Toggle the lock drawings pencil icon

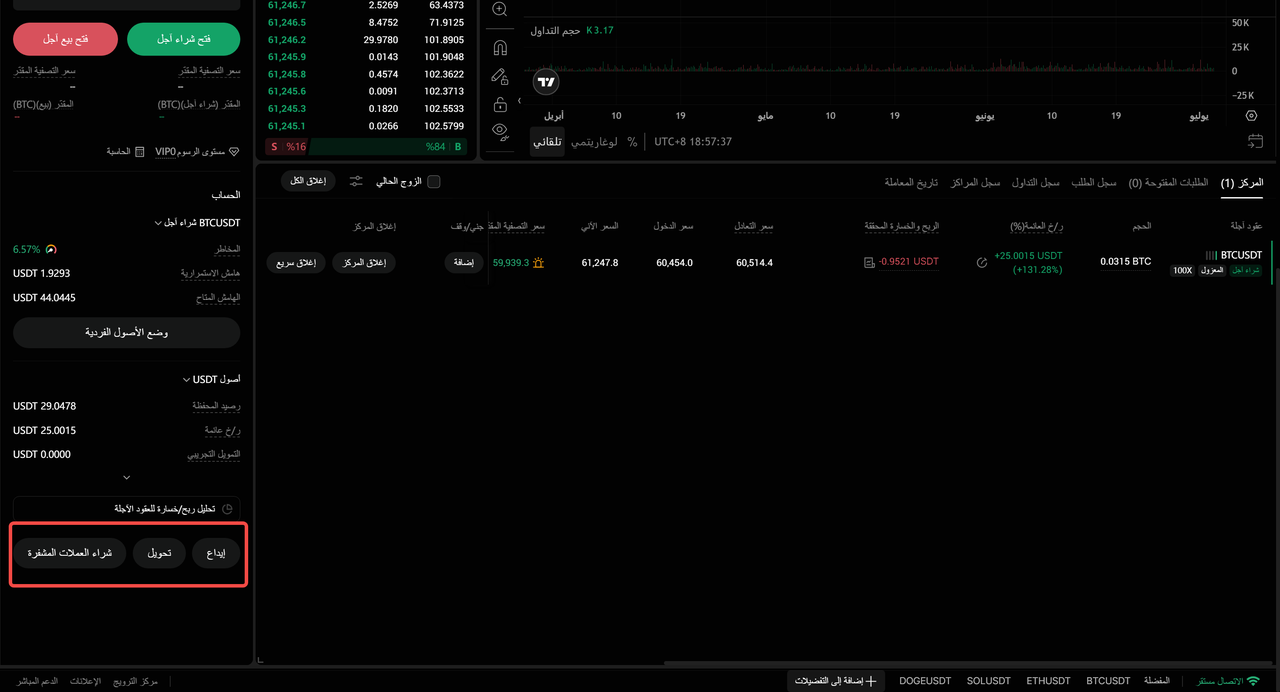[x=500, y=76]
